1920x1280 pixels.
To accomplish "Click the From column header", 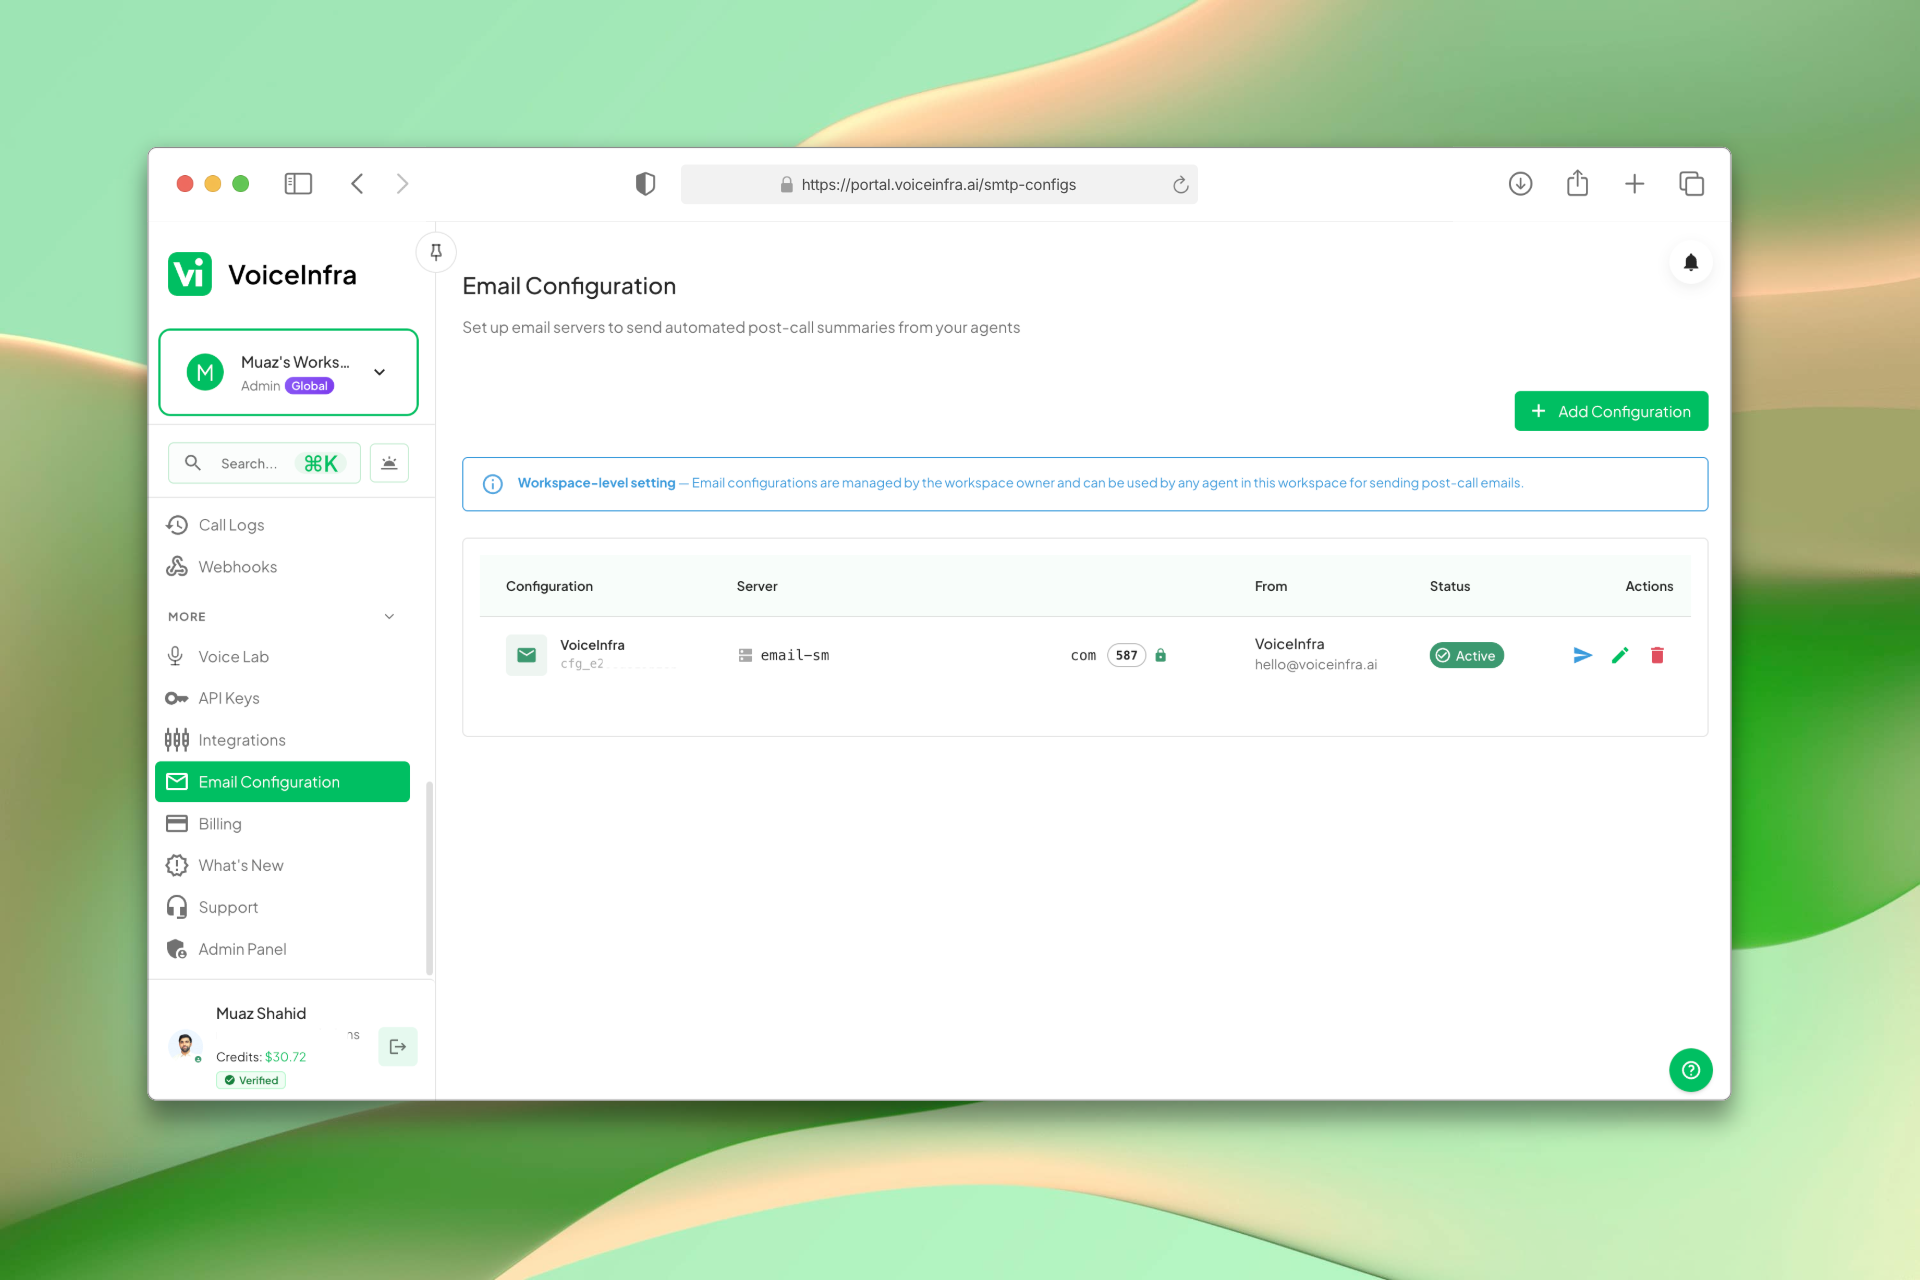I will tap(1271, 586).
